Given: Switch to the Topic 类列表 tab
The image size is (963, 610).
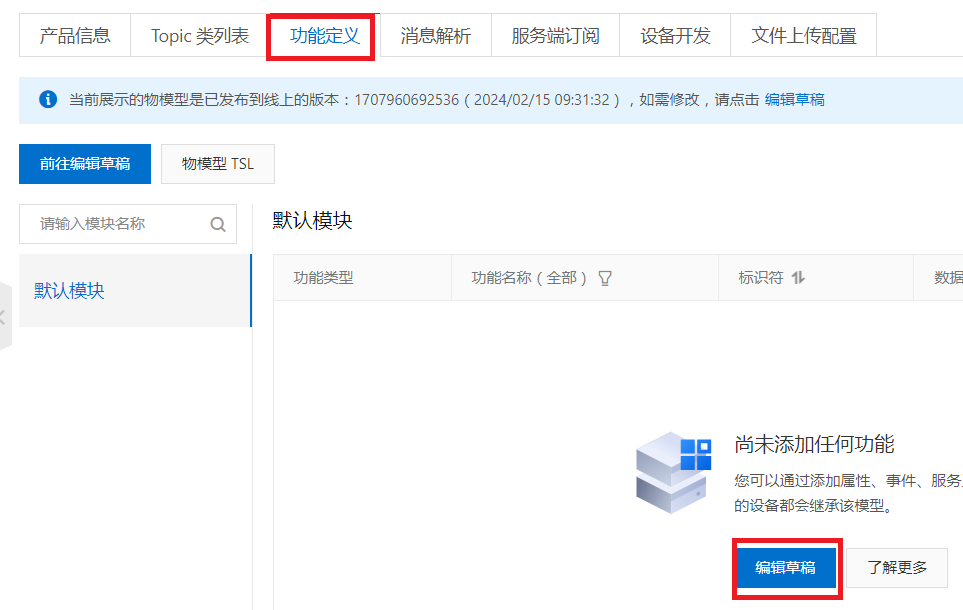Looking at the screenshot, I should [x=200, y=36].
